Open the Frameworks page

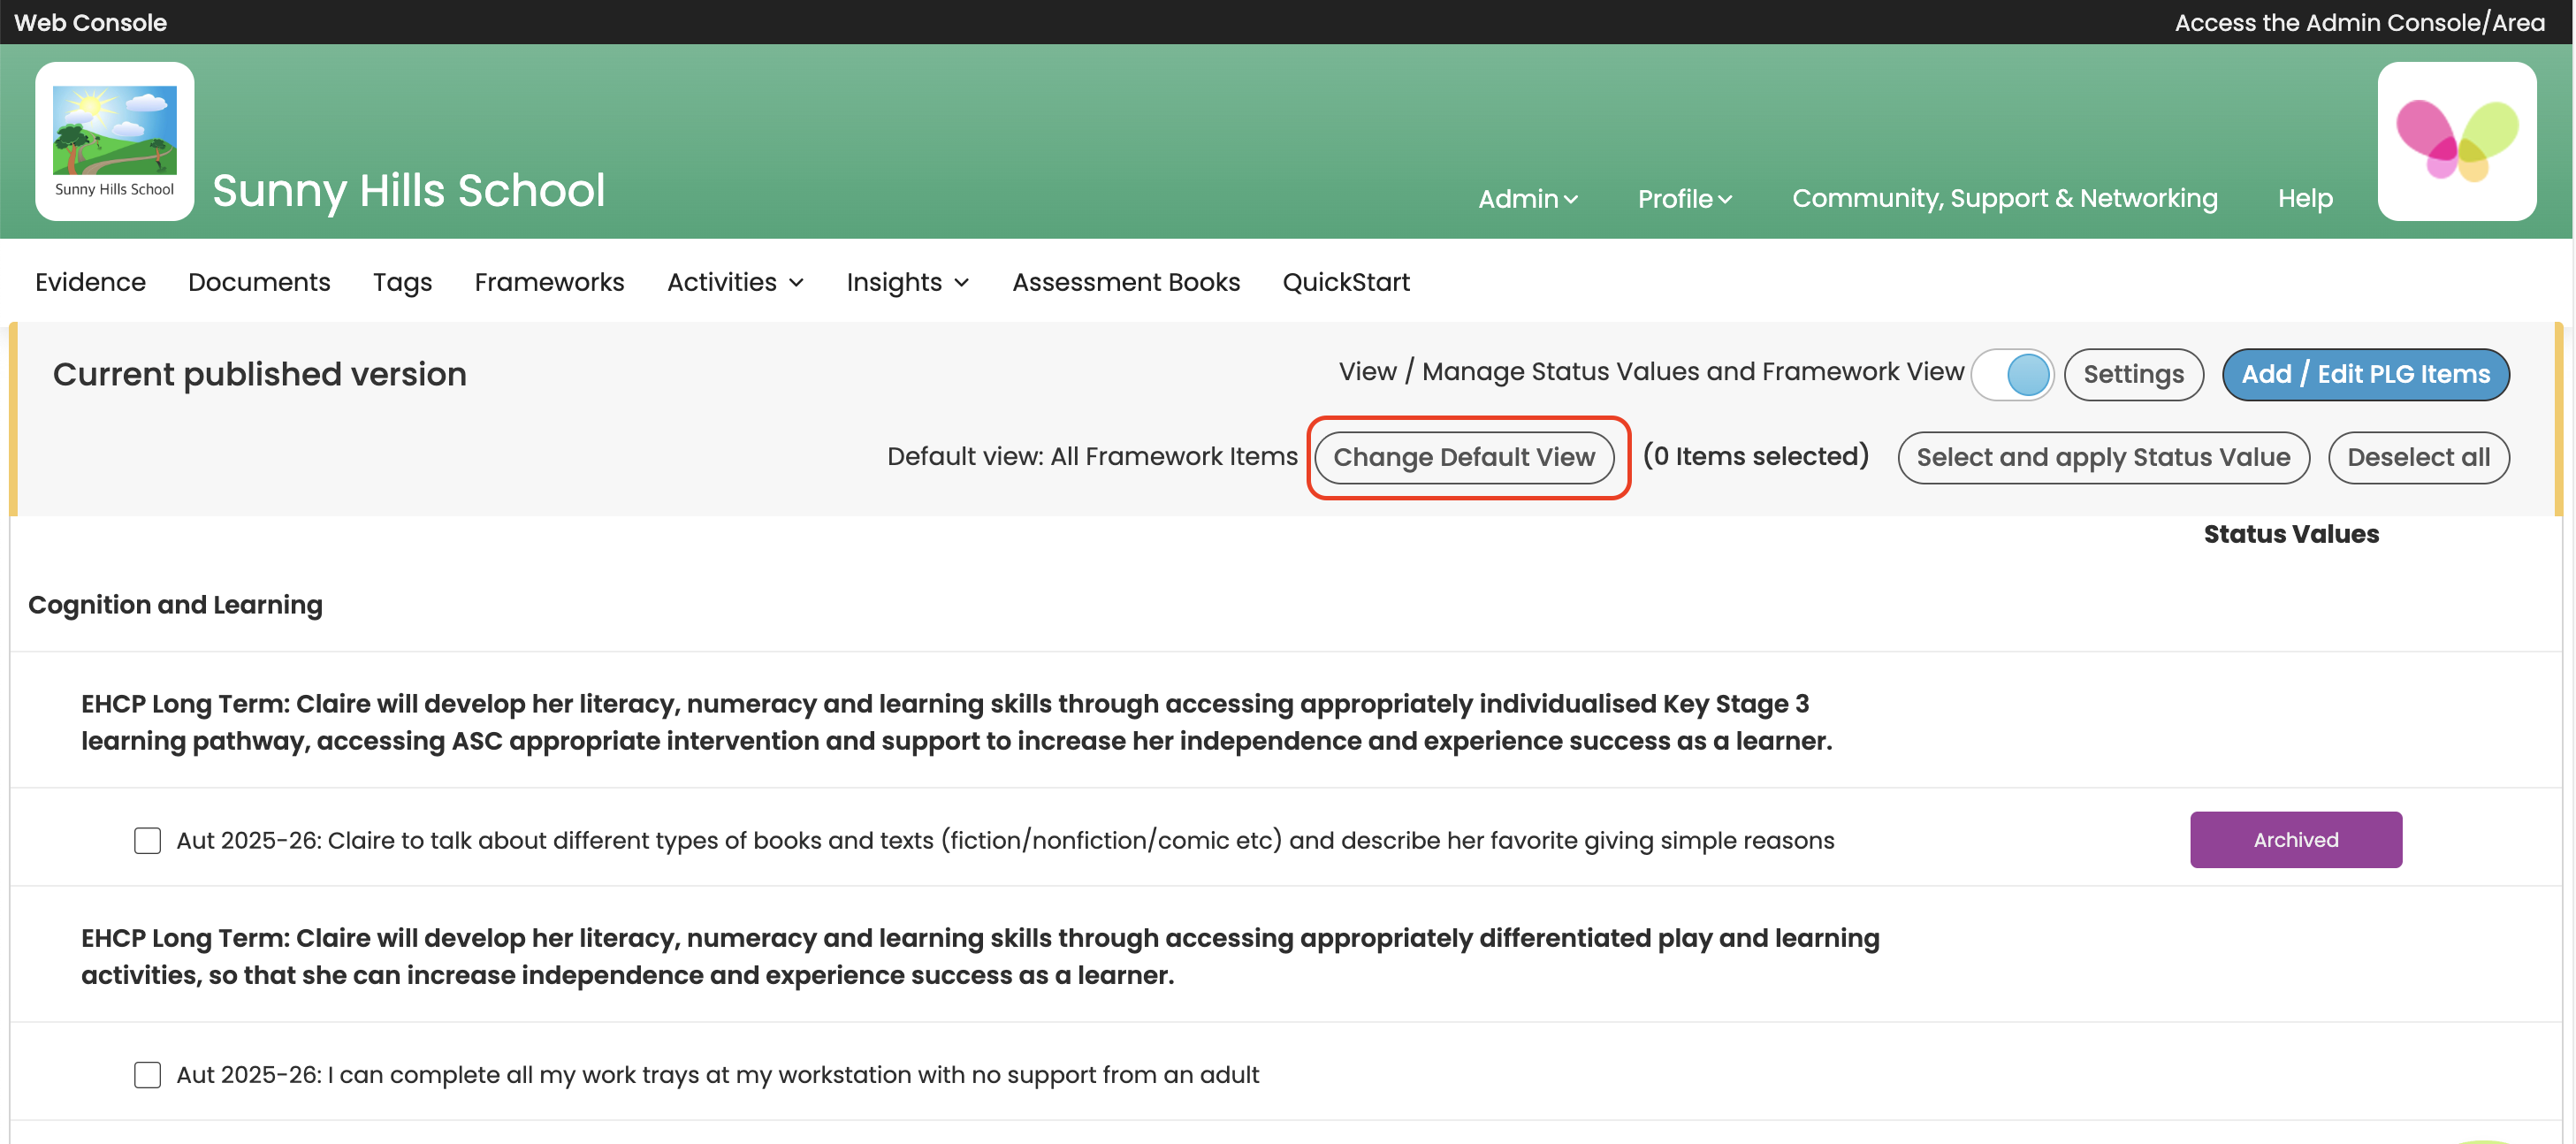pyautogui.click(x=549, y=282)
